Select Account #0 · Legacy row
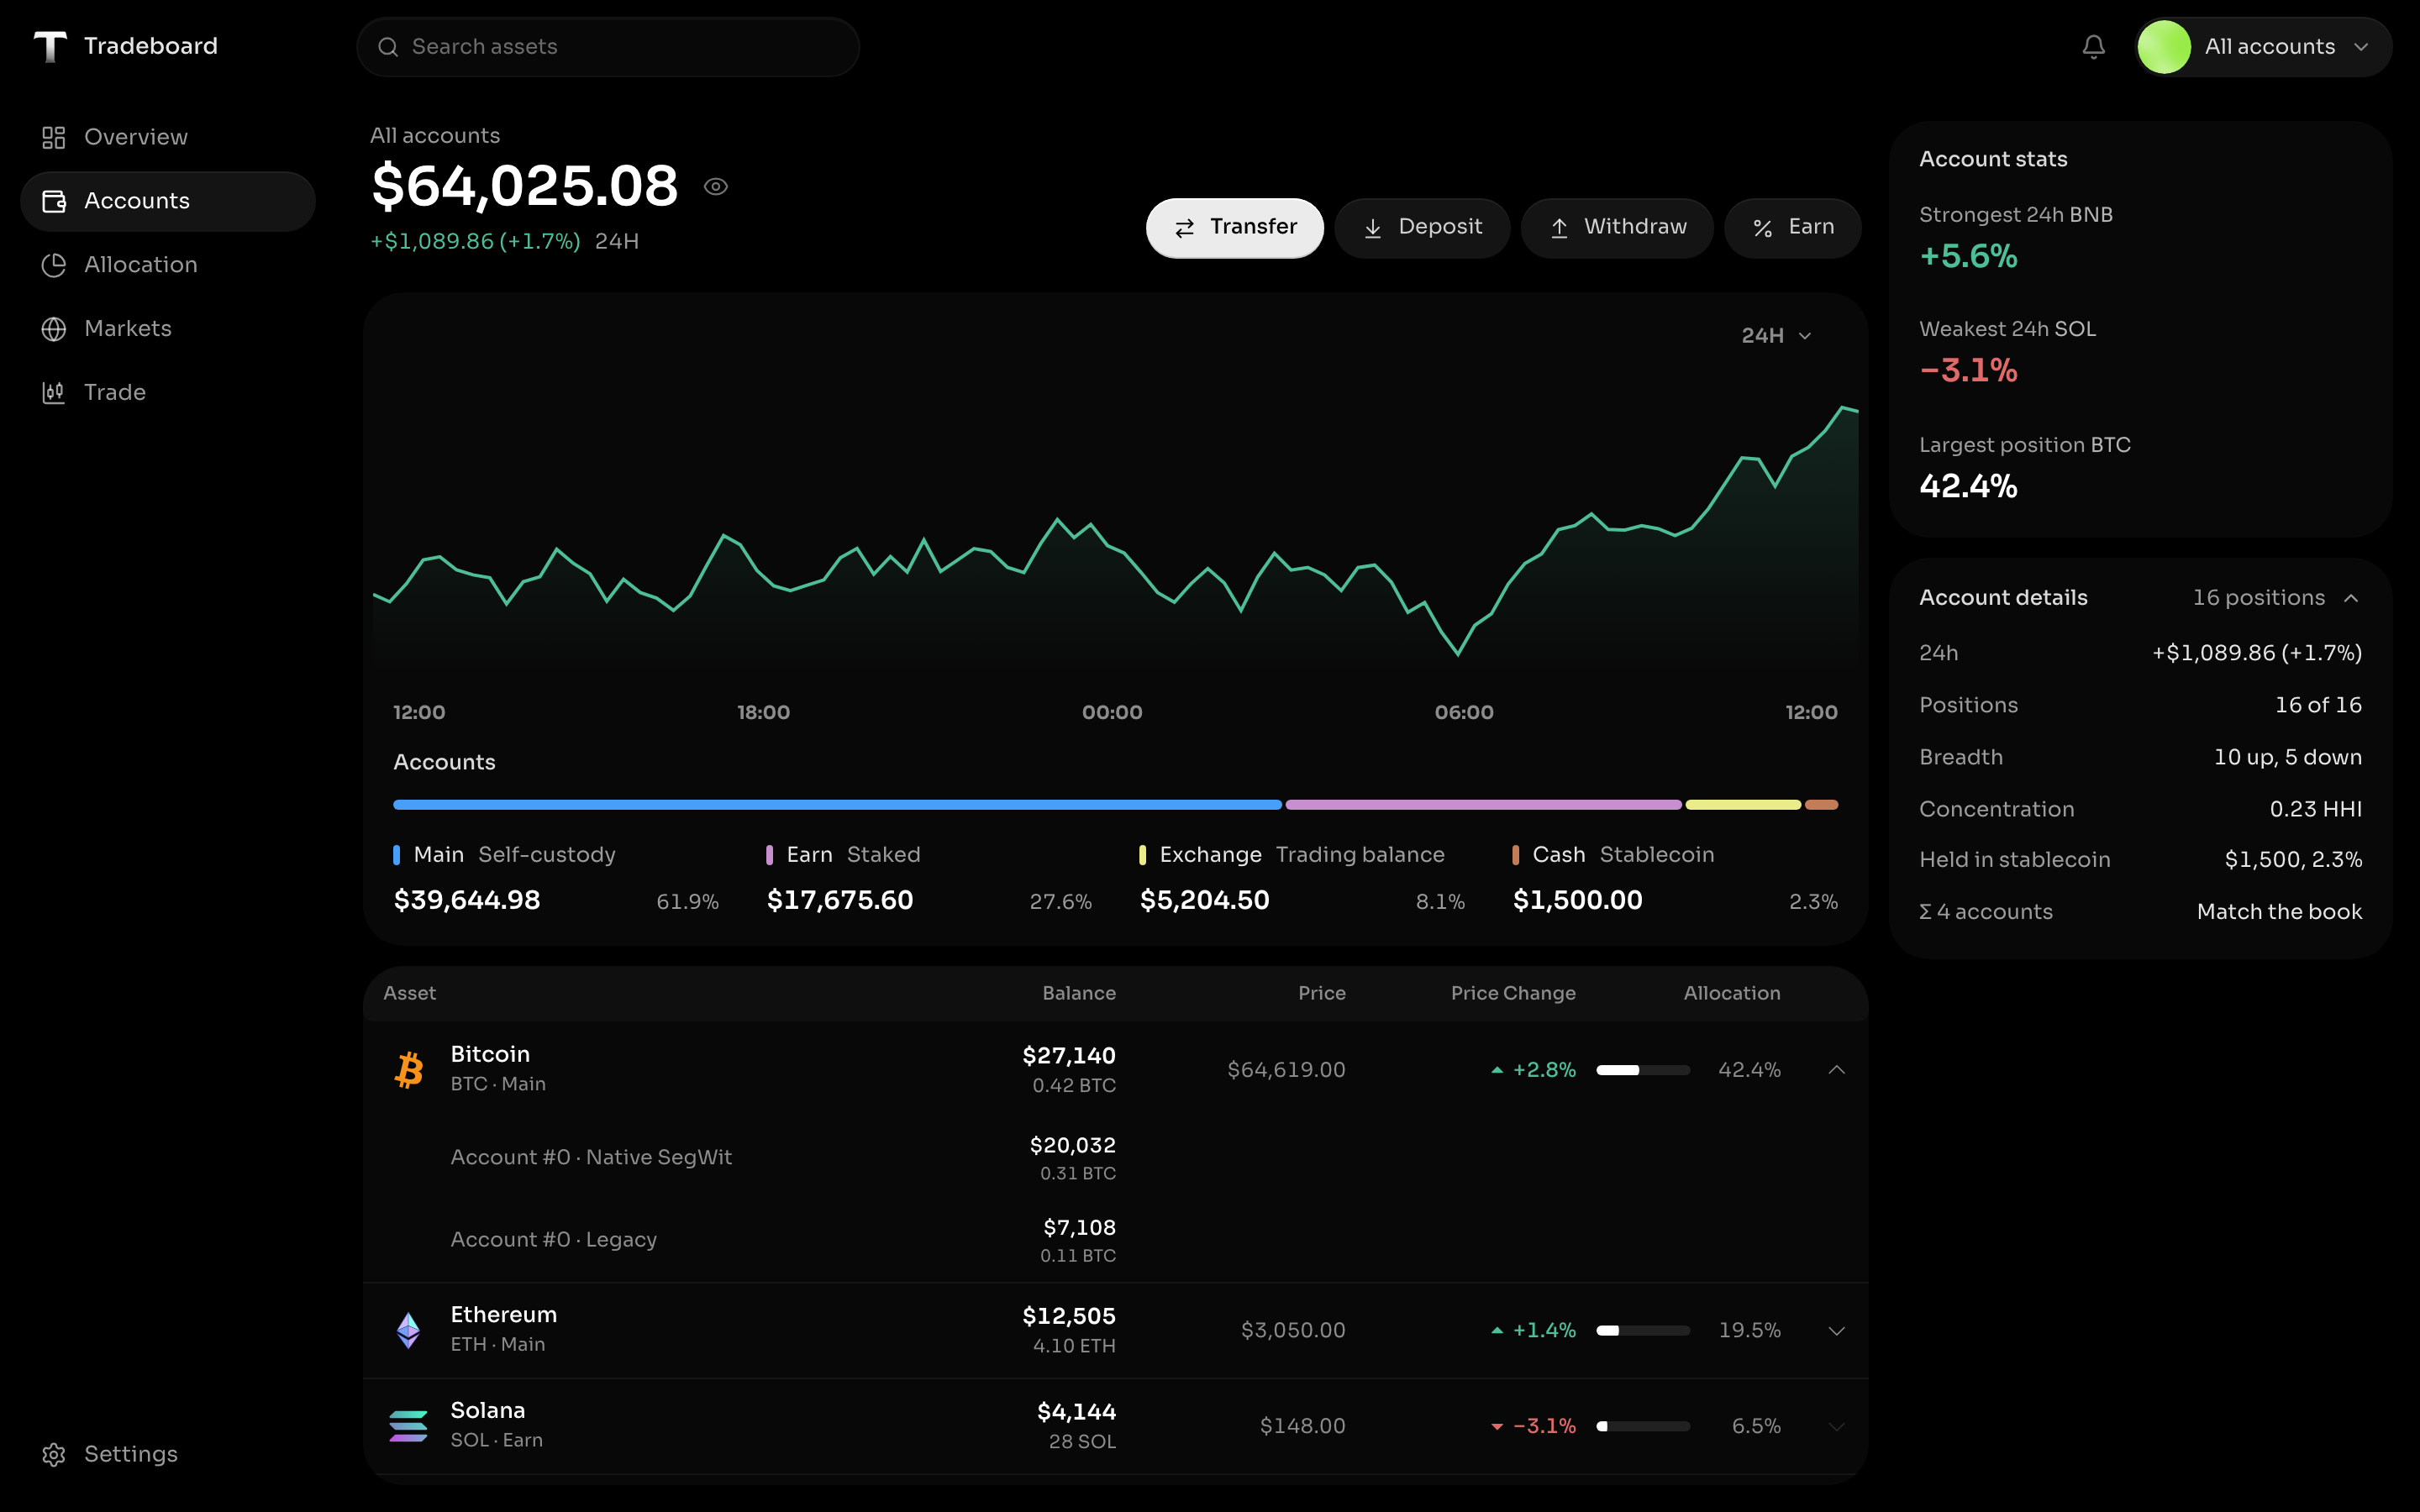The image size is (2420, 1512). point(1116,1240)
